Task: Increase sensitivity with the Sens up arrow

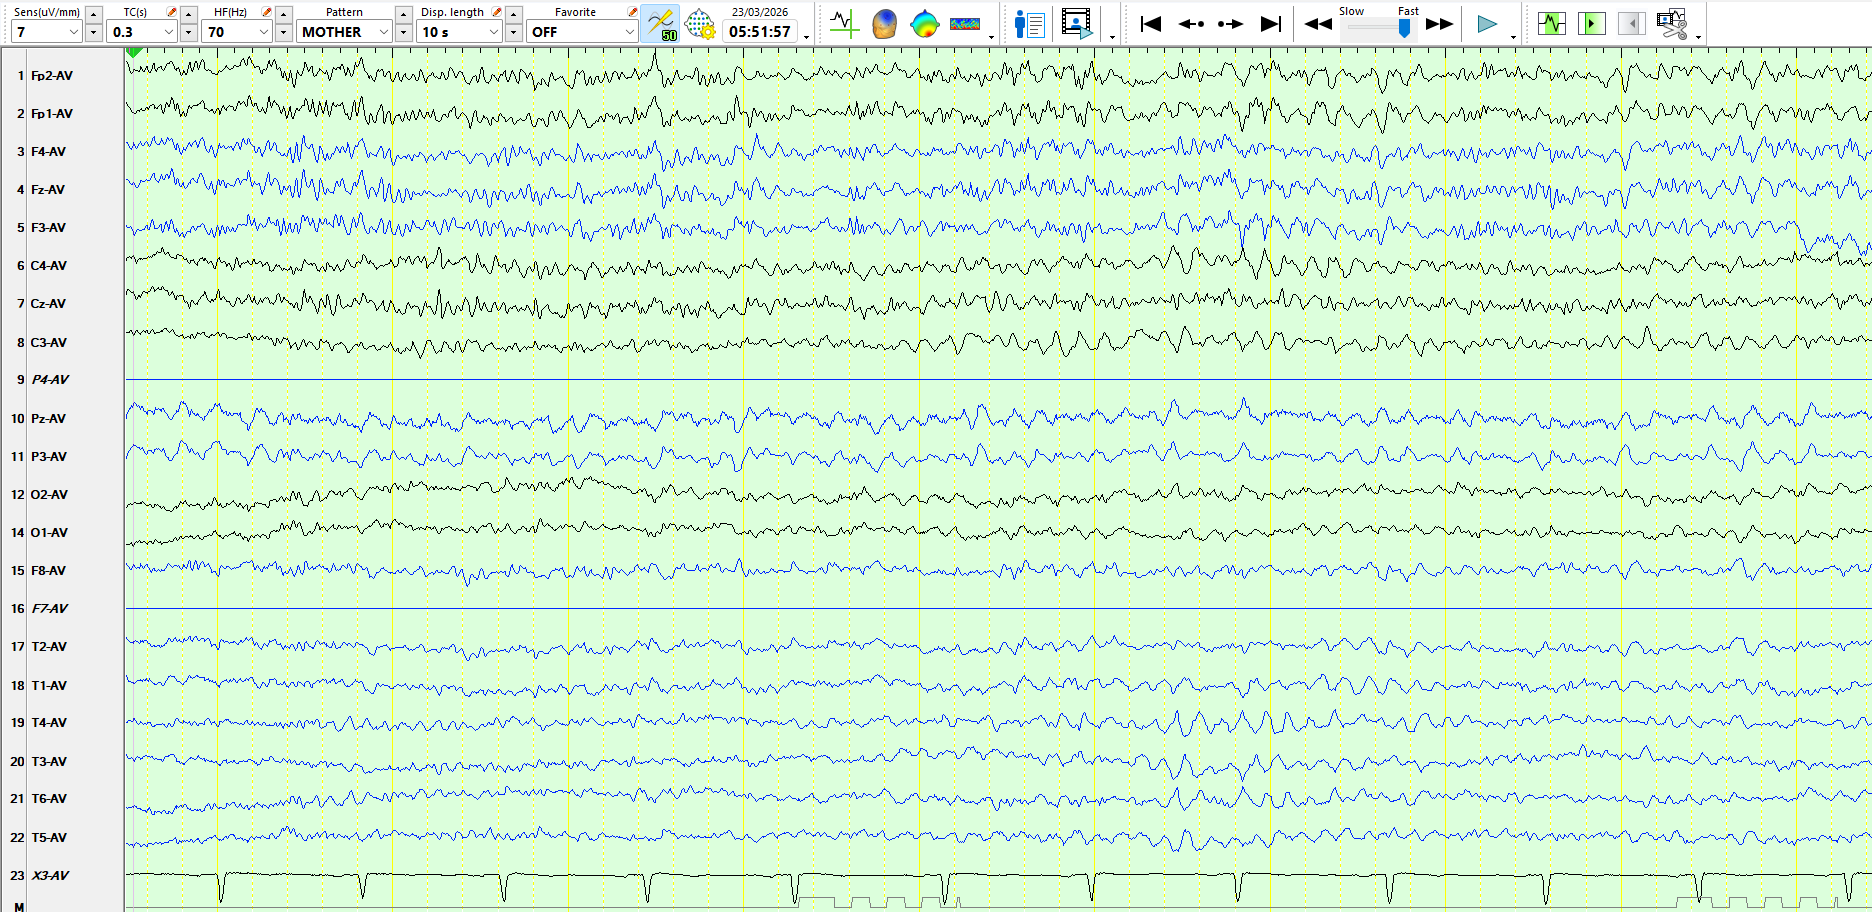Action: (94, 14)
